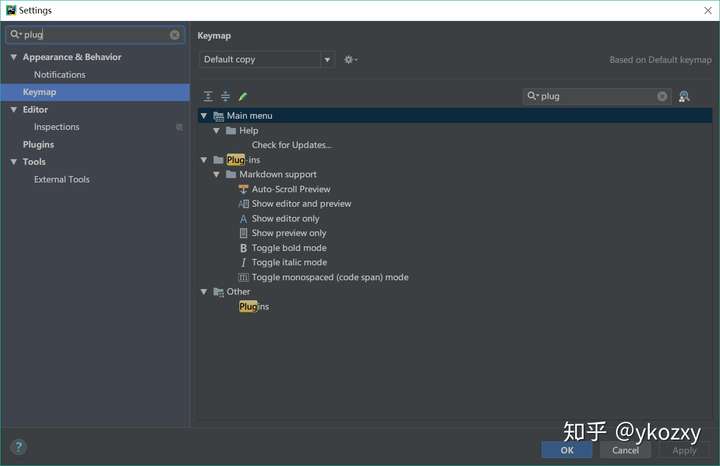Click the icon beside Inspections entry
Viewport: 720px width, 466px height.
click(x=180, y=127)
